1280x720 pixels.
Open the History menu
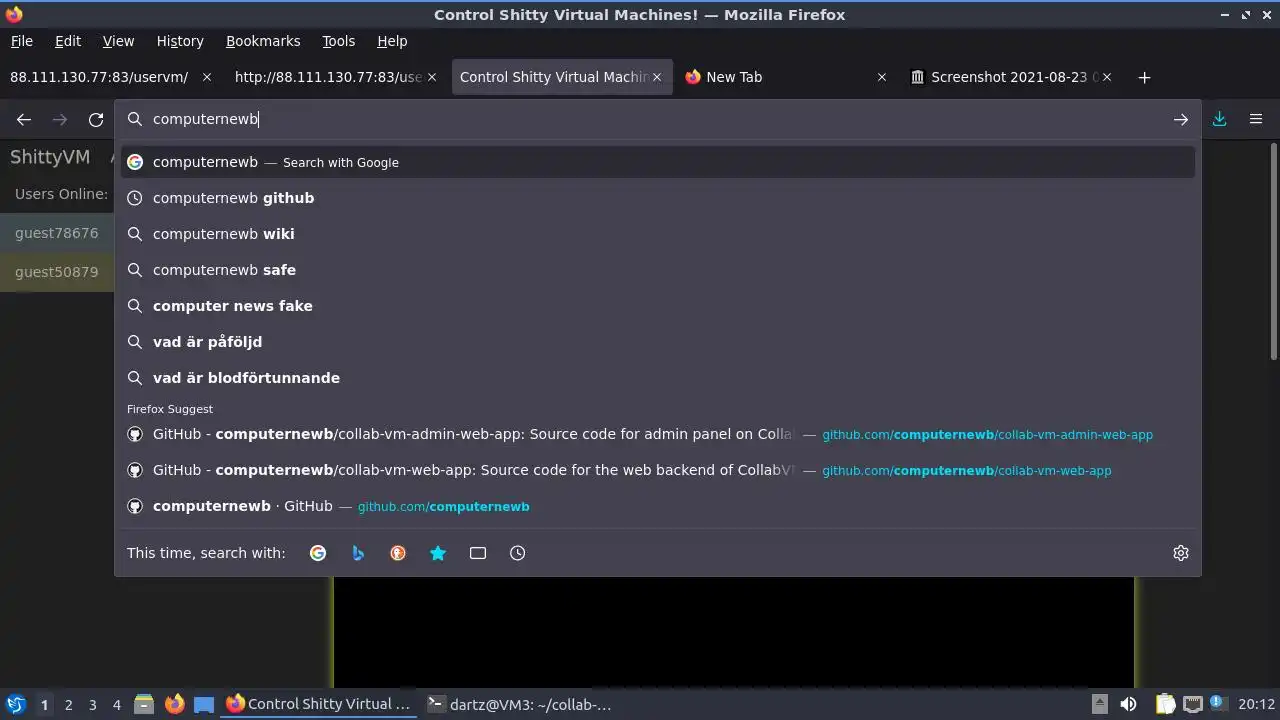coord(180,41)
